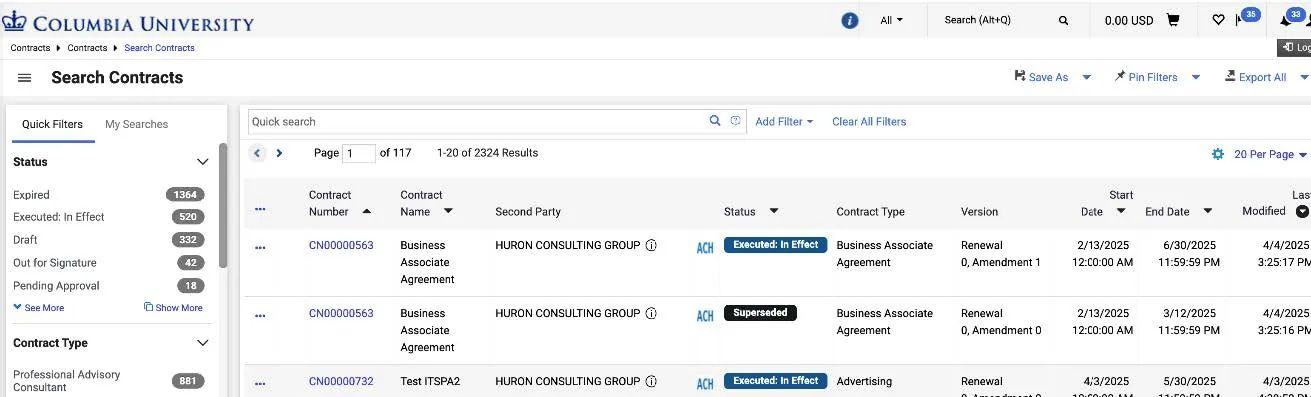The width and height of the screenshot is (1311, 397).
Task: Toggle Contract Number ascending sort arrow
Action: coord(366,211)
